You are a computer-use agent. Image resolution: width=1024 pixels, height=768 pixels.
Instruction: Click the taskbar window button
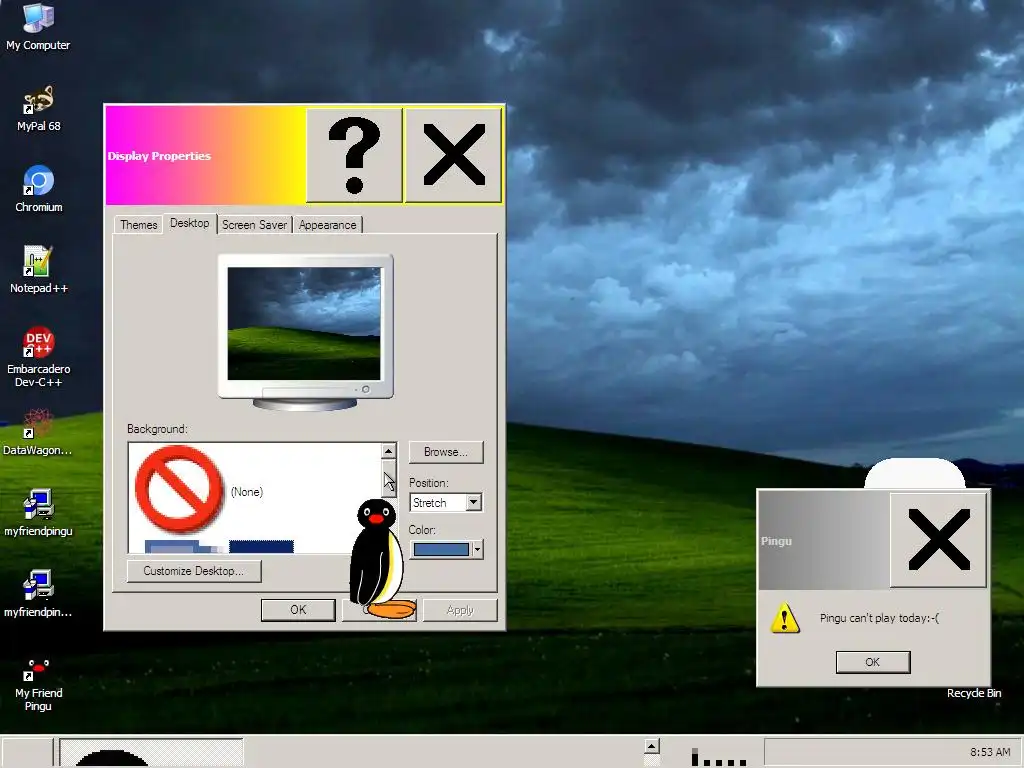[x=152, y=752]
